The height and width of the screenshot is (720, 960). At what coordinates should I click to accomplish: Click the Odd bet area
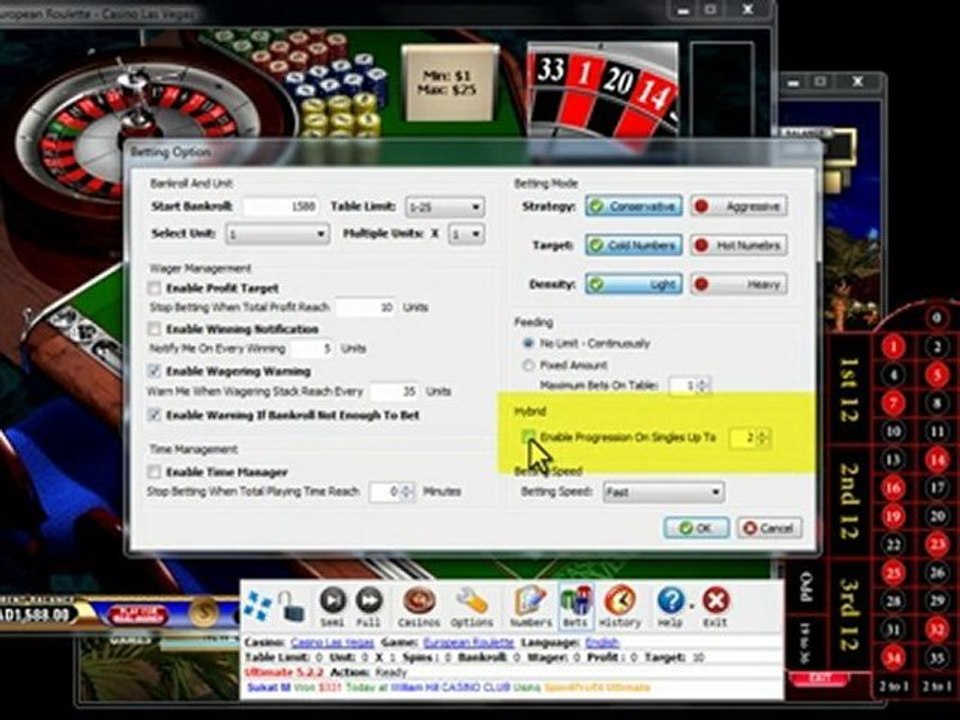tap(806, 587)
